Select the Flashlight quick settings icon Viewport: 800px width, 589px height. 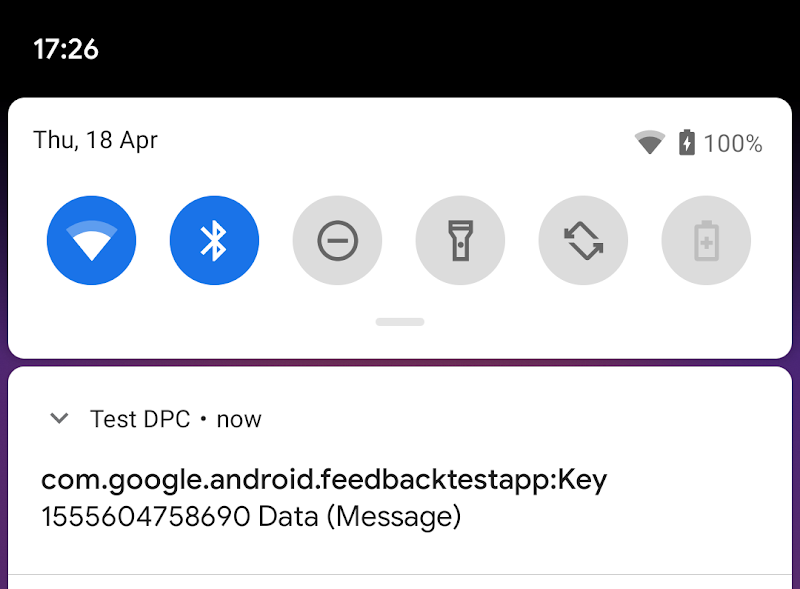tap(460, 240)
